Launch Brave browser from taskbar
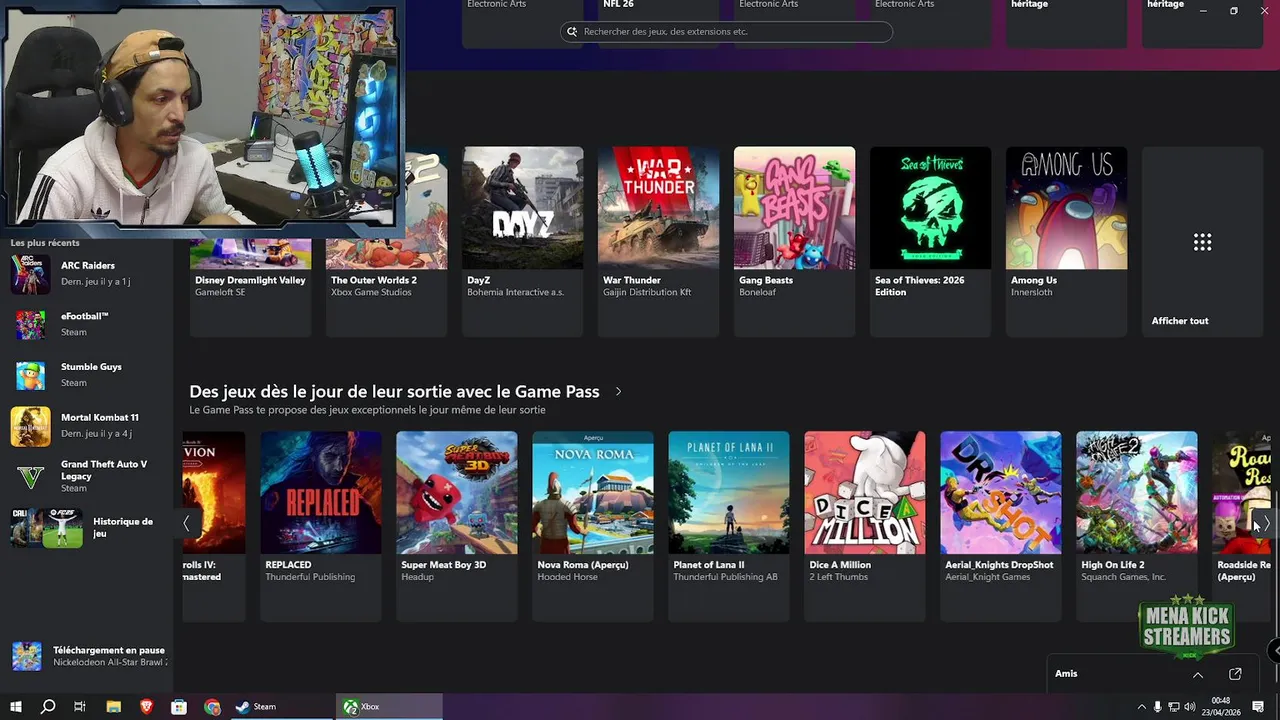Viewport: 1280px width, 720px height. point(146,707)
